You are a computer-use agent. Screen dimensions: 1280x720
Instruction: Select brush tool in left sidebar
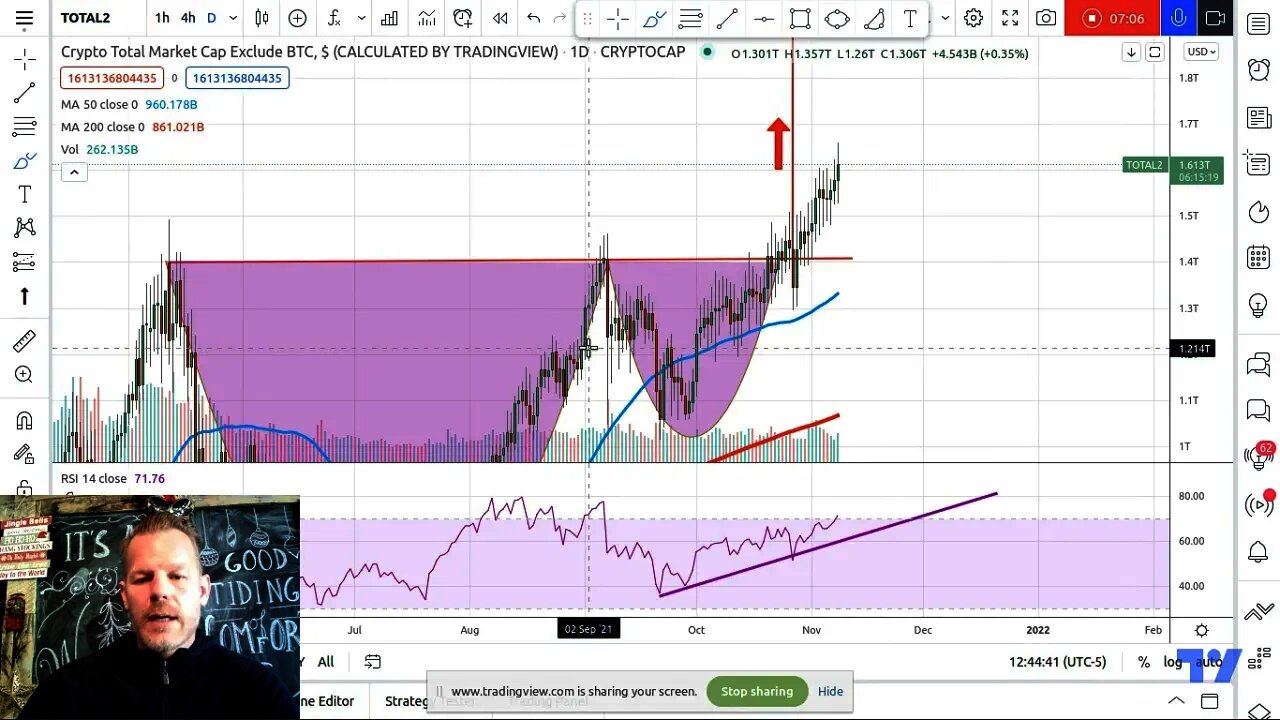pyautogui.click(x=25, y=160)
